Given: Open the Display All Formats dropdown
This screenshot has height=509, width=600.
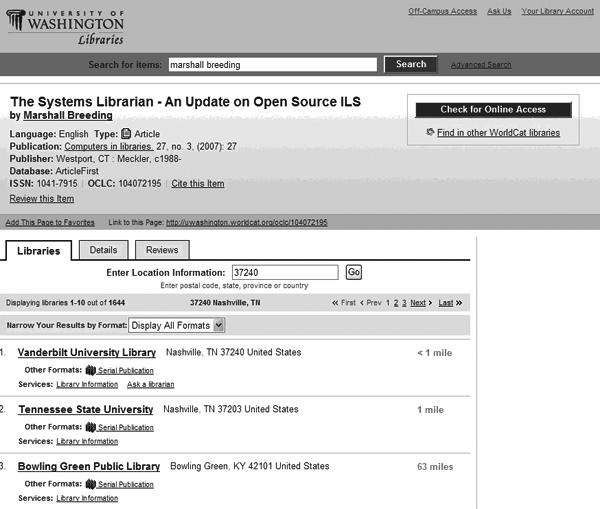Looking at the screenshot, I should [x=178, y=325].
